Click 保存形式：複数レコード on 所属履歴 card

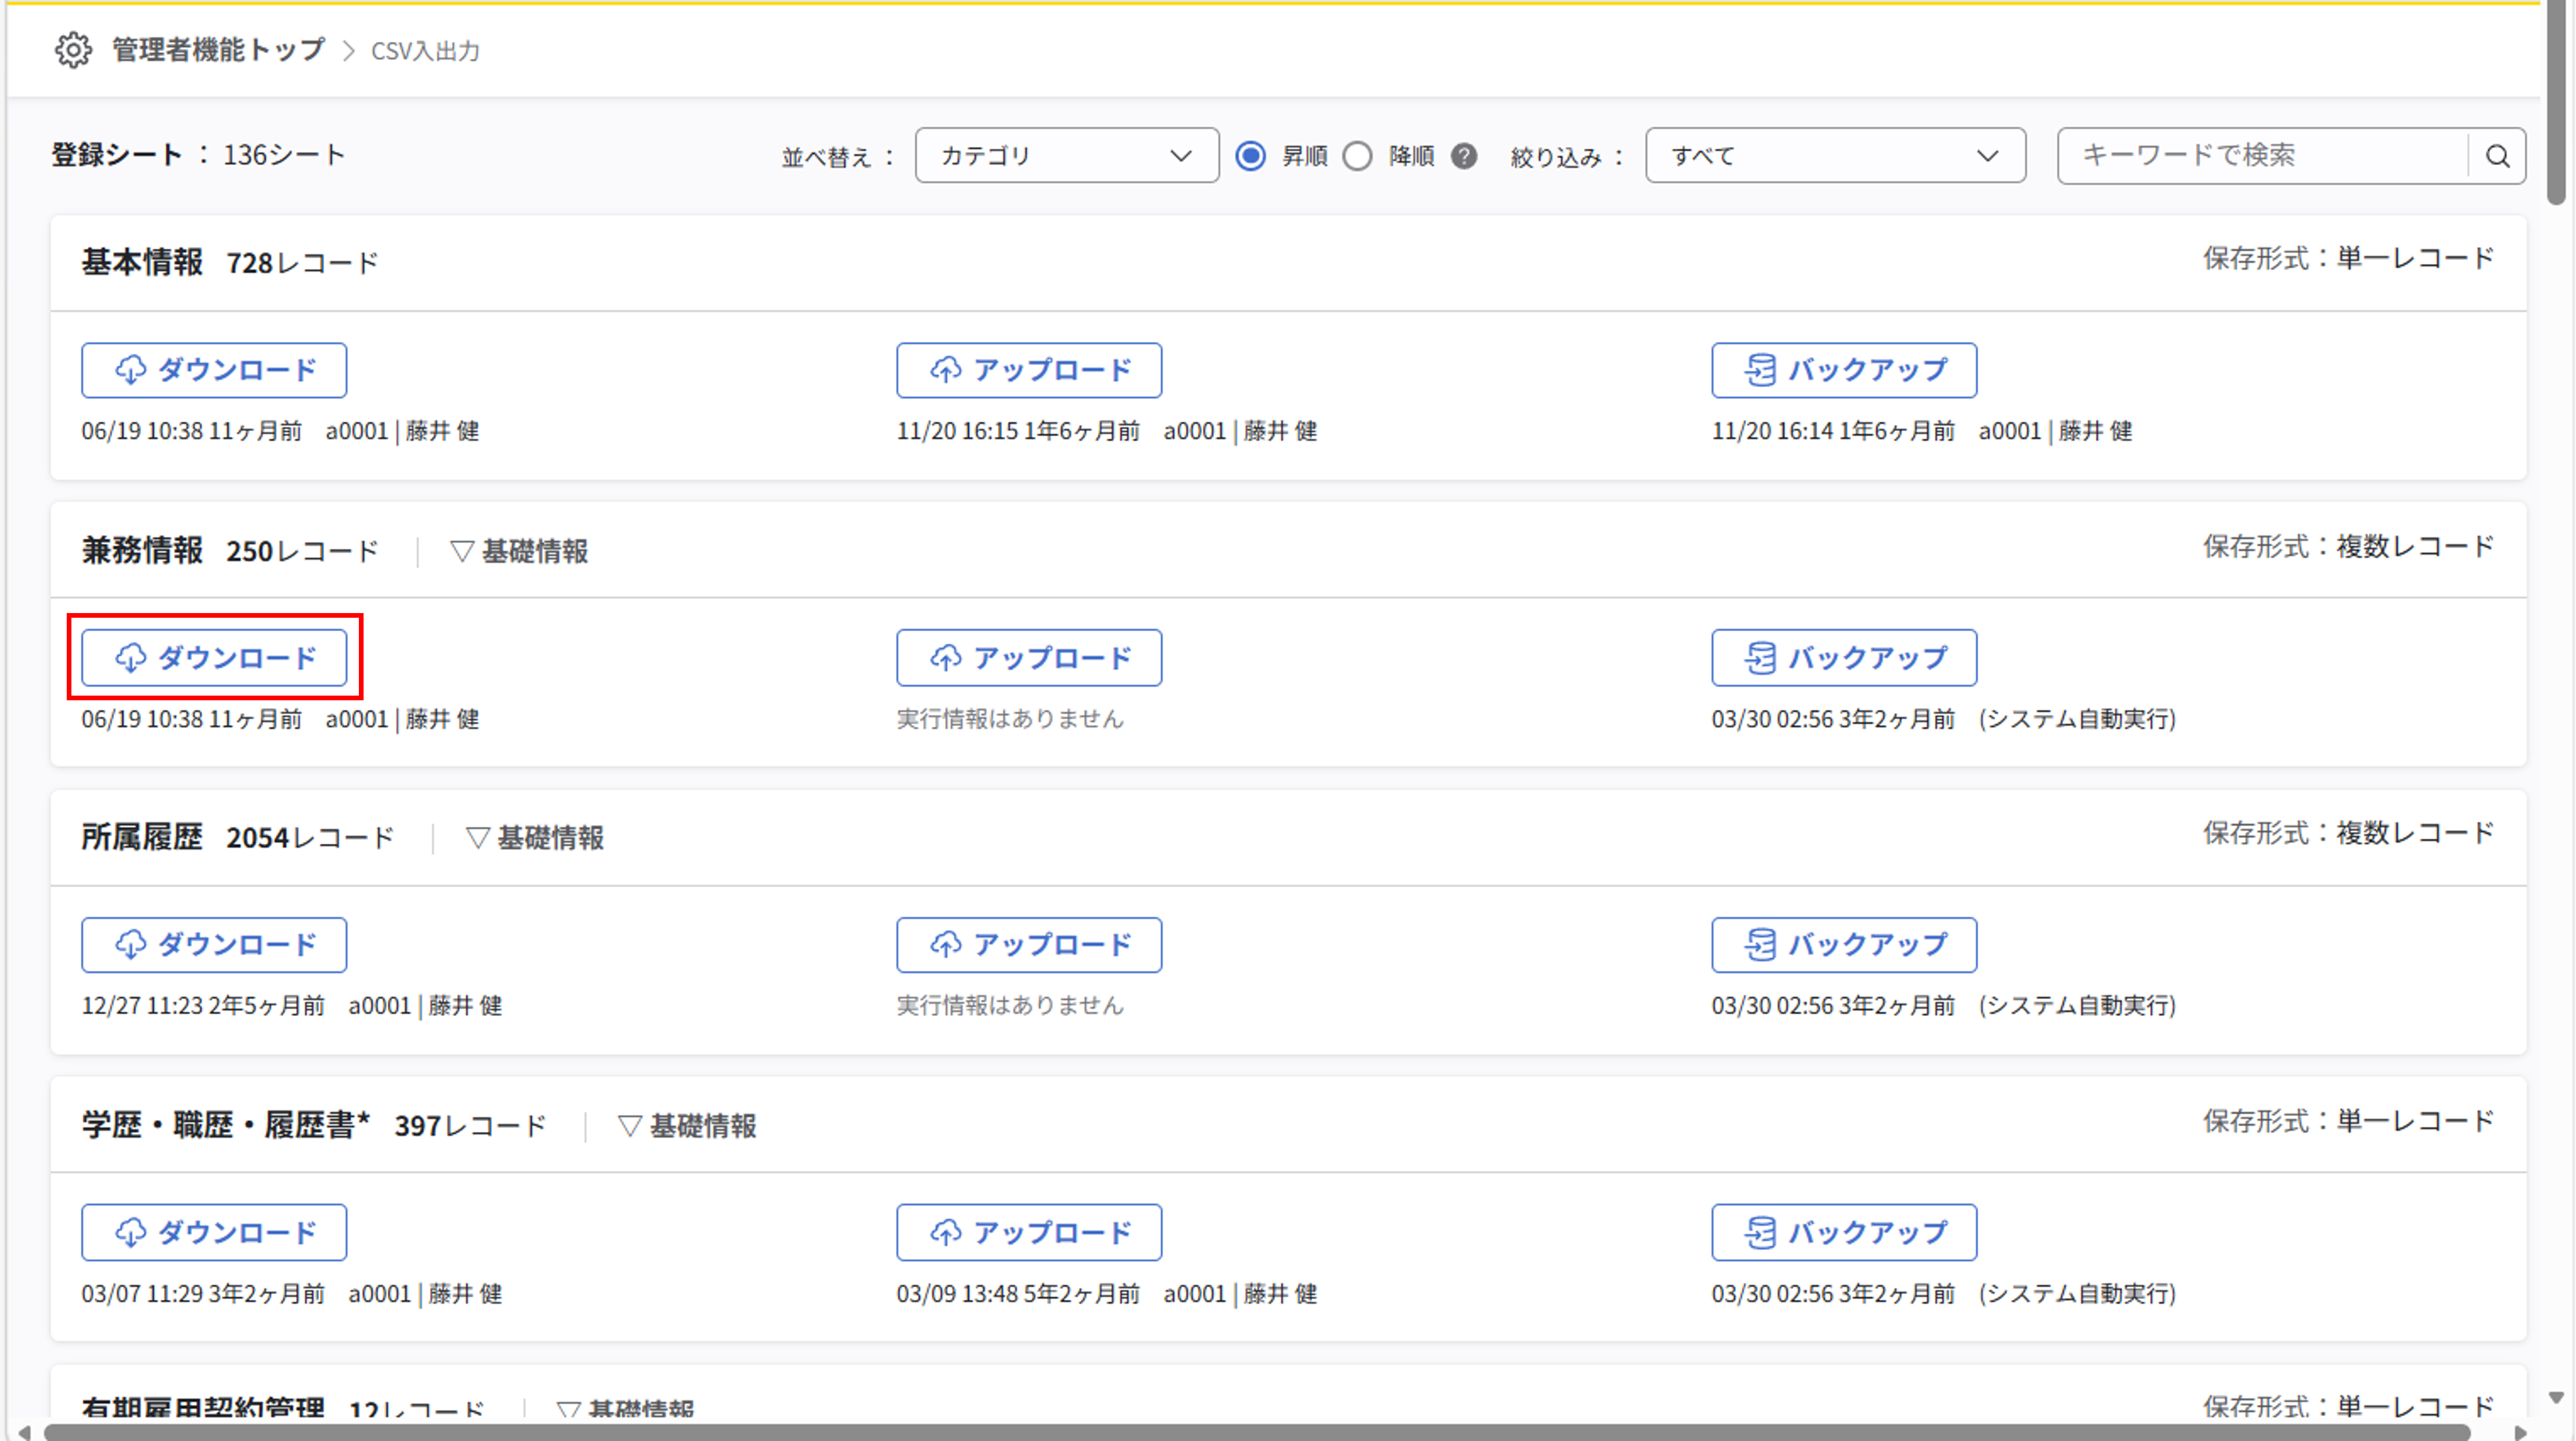pyautogui.click(x=2348, y=834)
